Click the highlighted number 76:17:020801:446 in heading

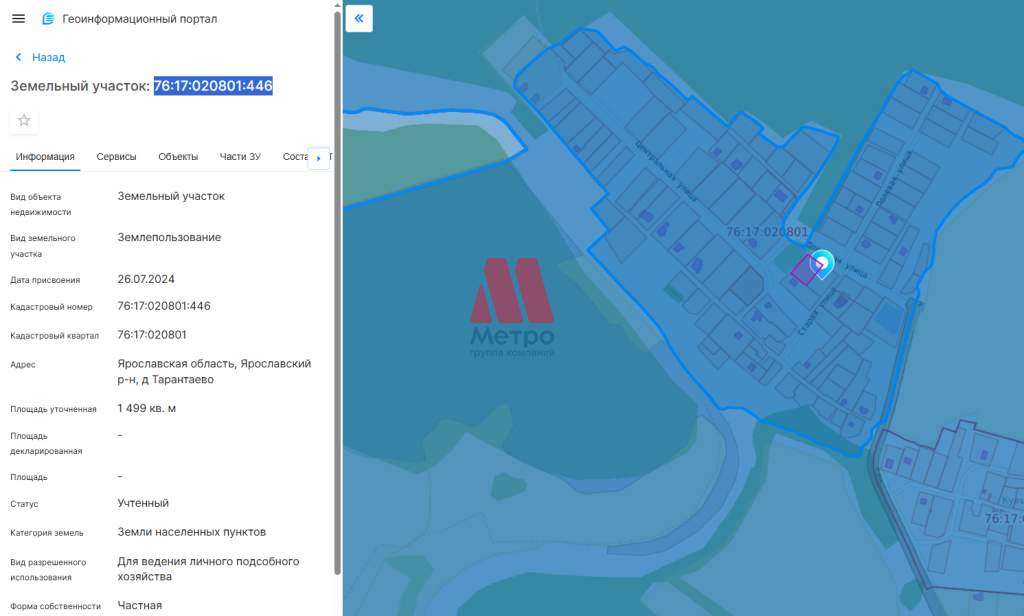(213, 86)
